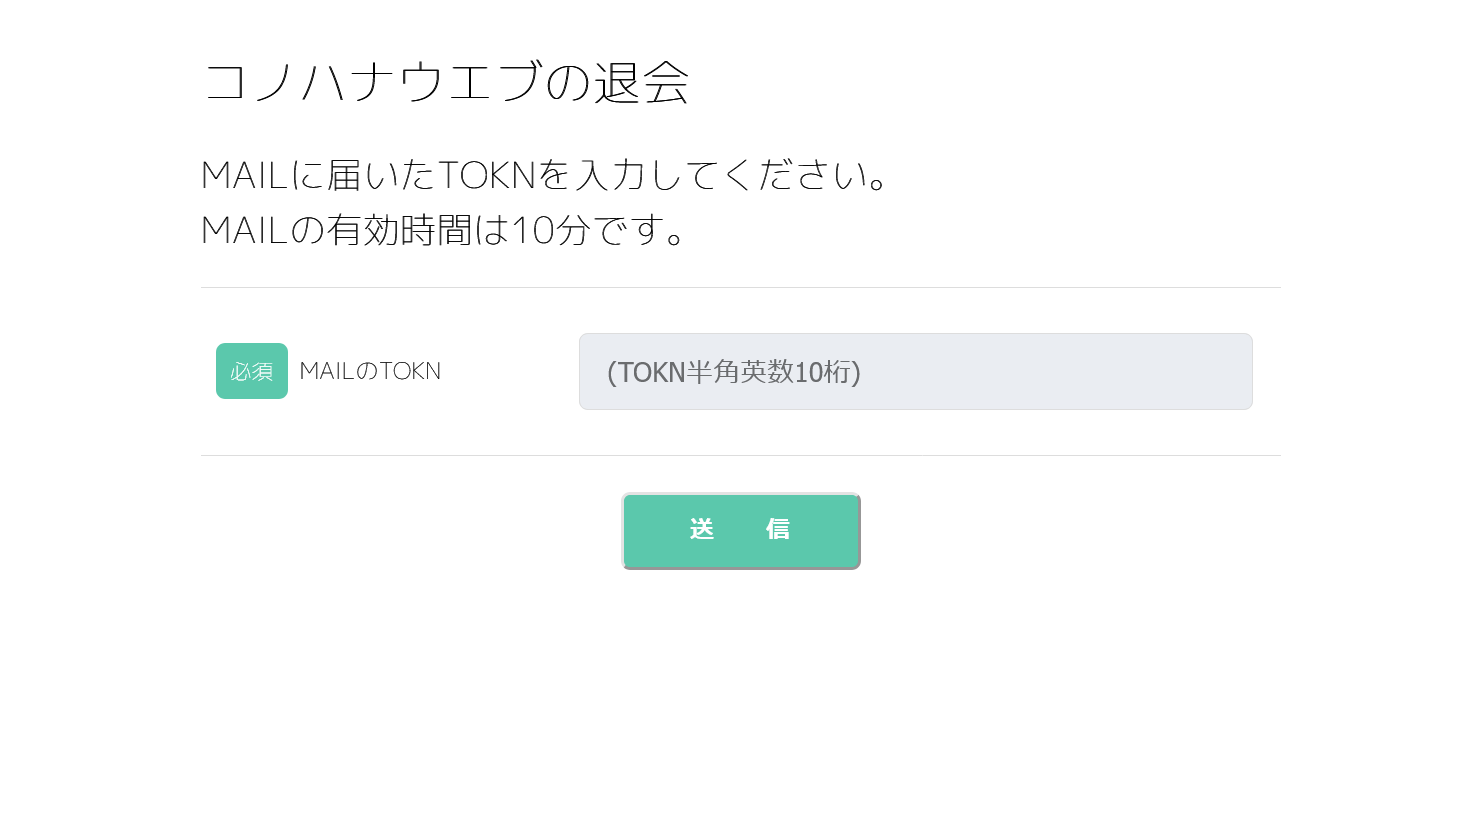The width and height of the screenshot is (1480, 832).
Task: Click the word TOKN in the first instruction line
Action: click(x=488, y=175)
